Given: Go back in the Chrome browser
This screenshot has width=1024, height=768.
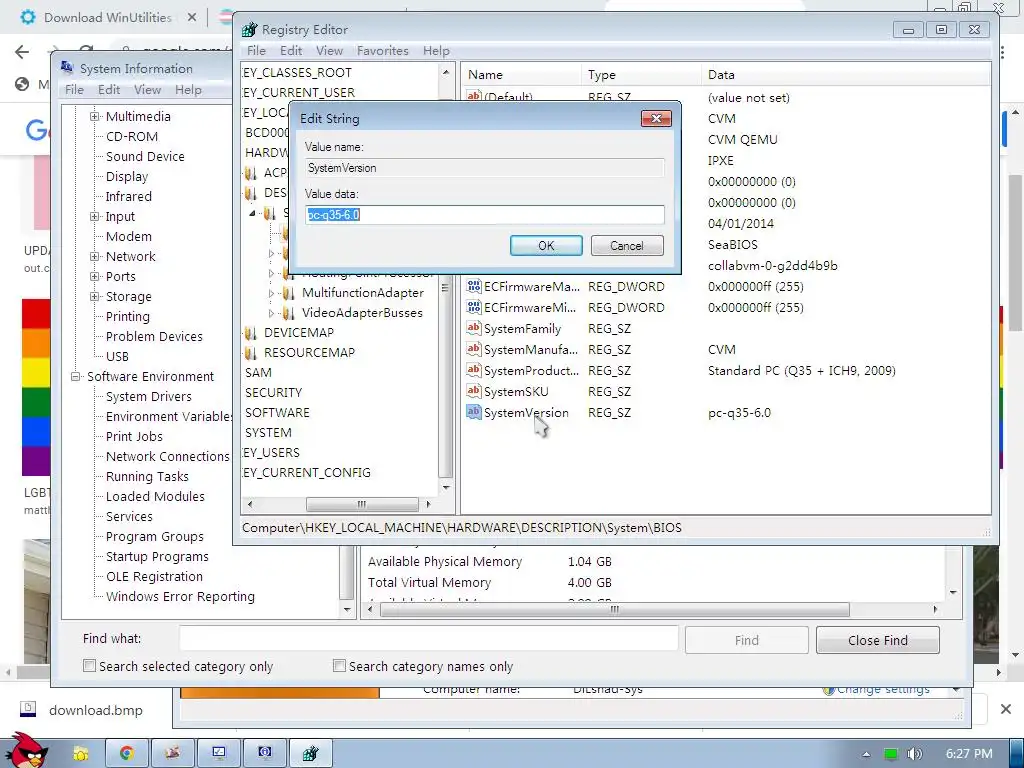Looking at the screenshot, I should [x=22, y=52].
